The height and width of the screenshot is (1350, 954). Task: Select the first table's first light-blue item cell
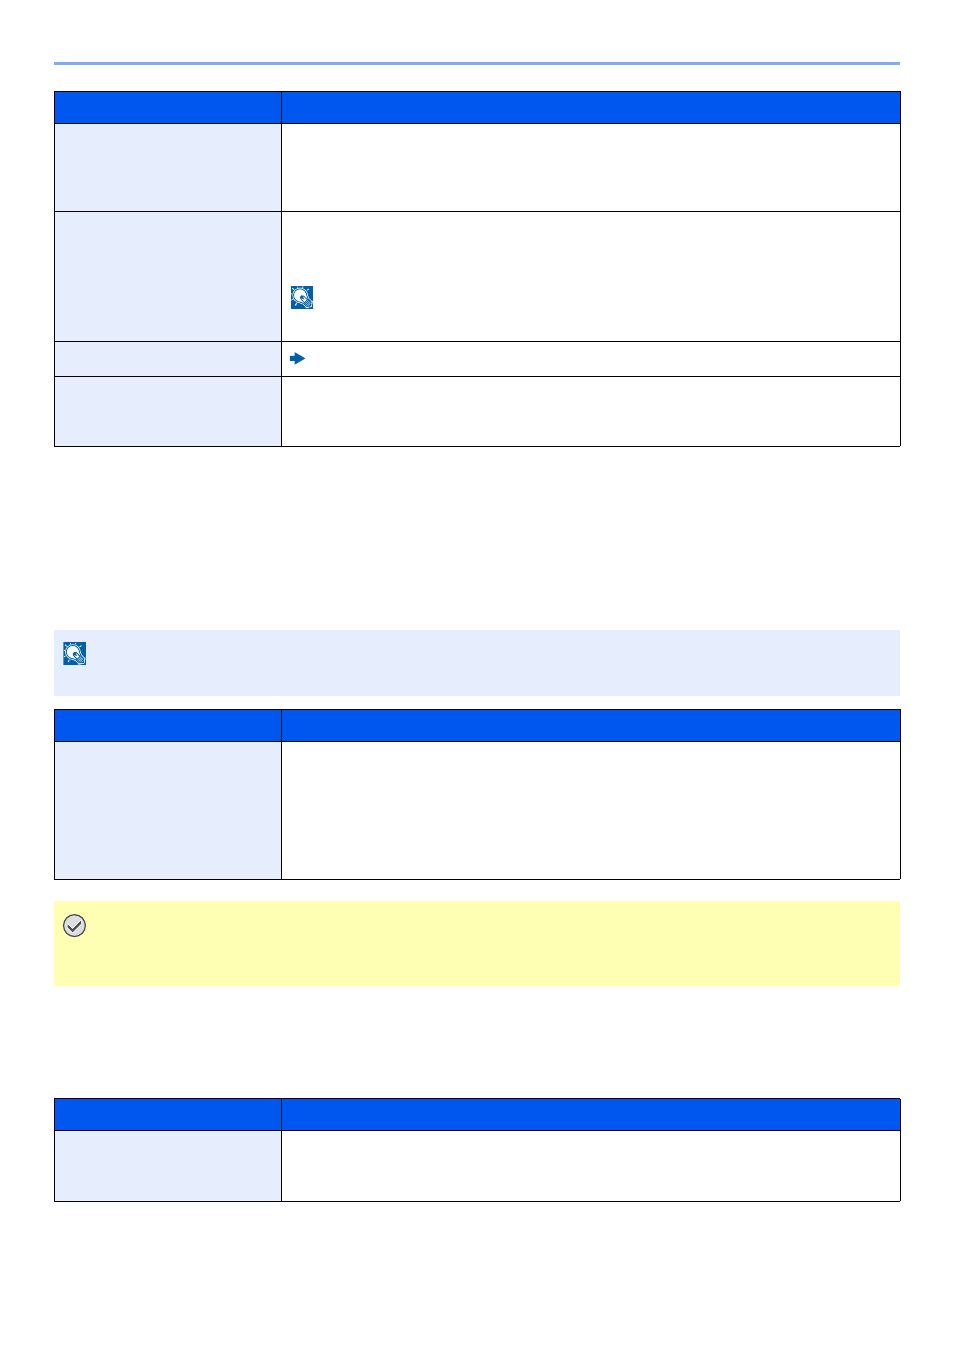coord(168,167)
